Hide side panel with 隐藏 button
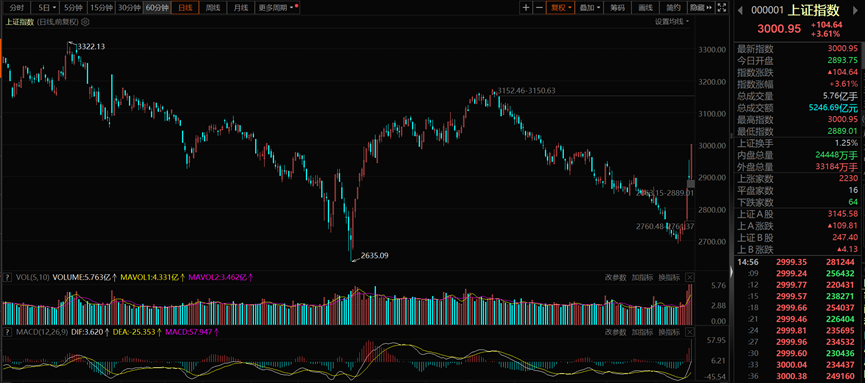 [701, 8]
